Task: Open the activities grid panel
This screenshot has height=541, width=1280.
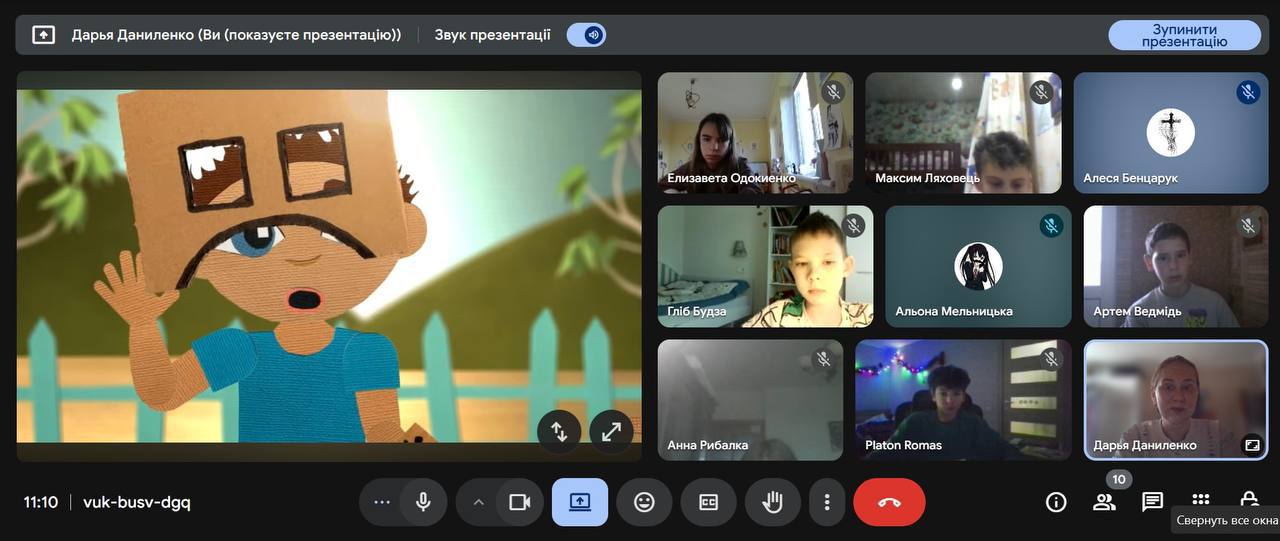Action: [1200, 500]
